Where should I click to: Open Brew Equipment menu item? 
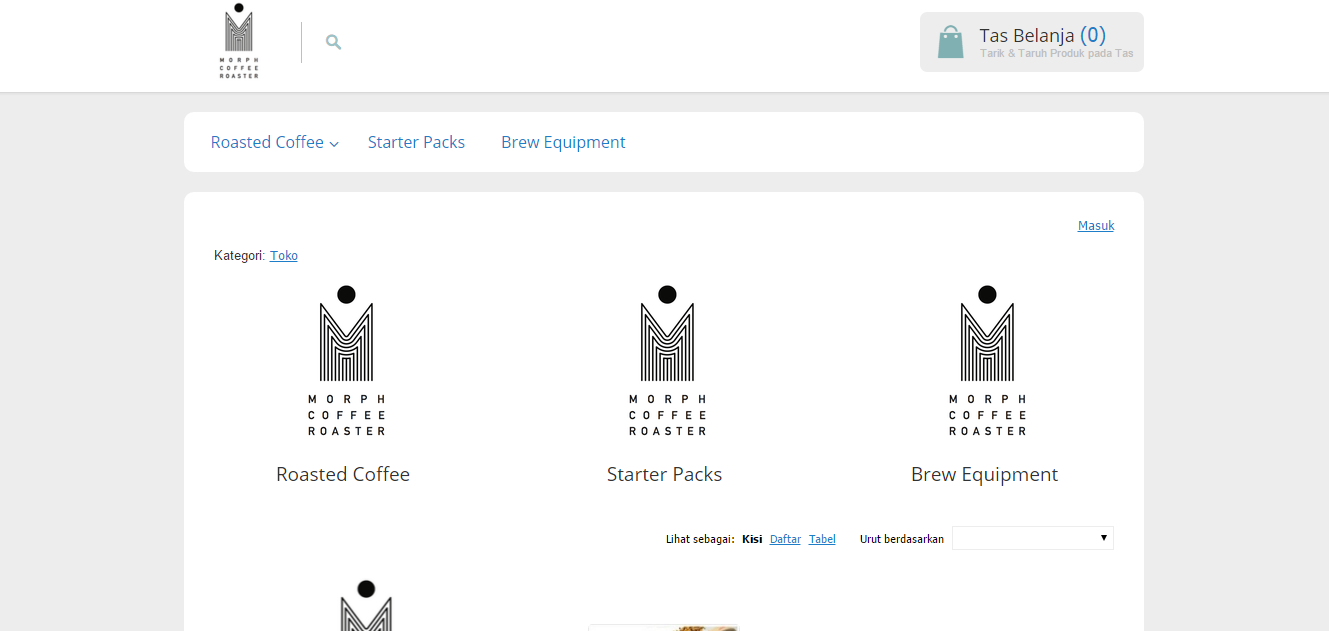point(563,142)
